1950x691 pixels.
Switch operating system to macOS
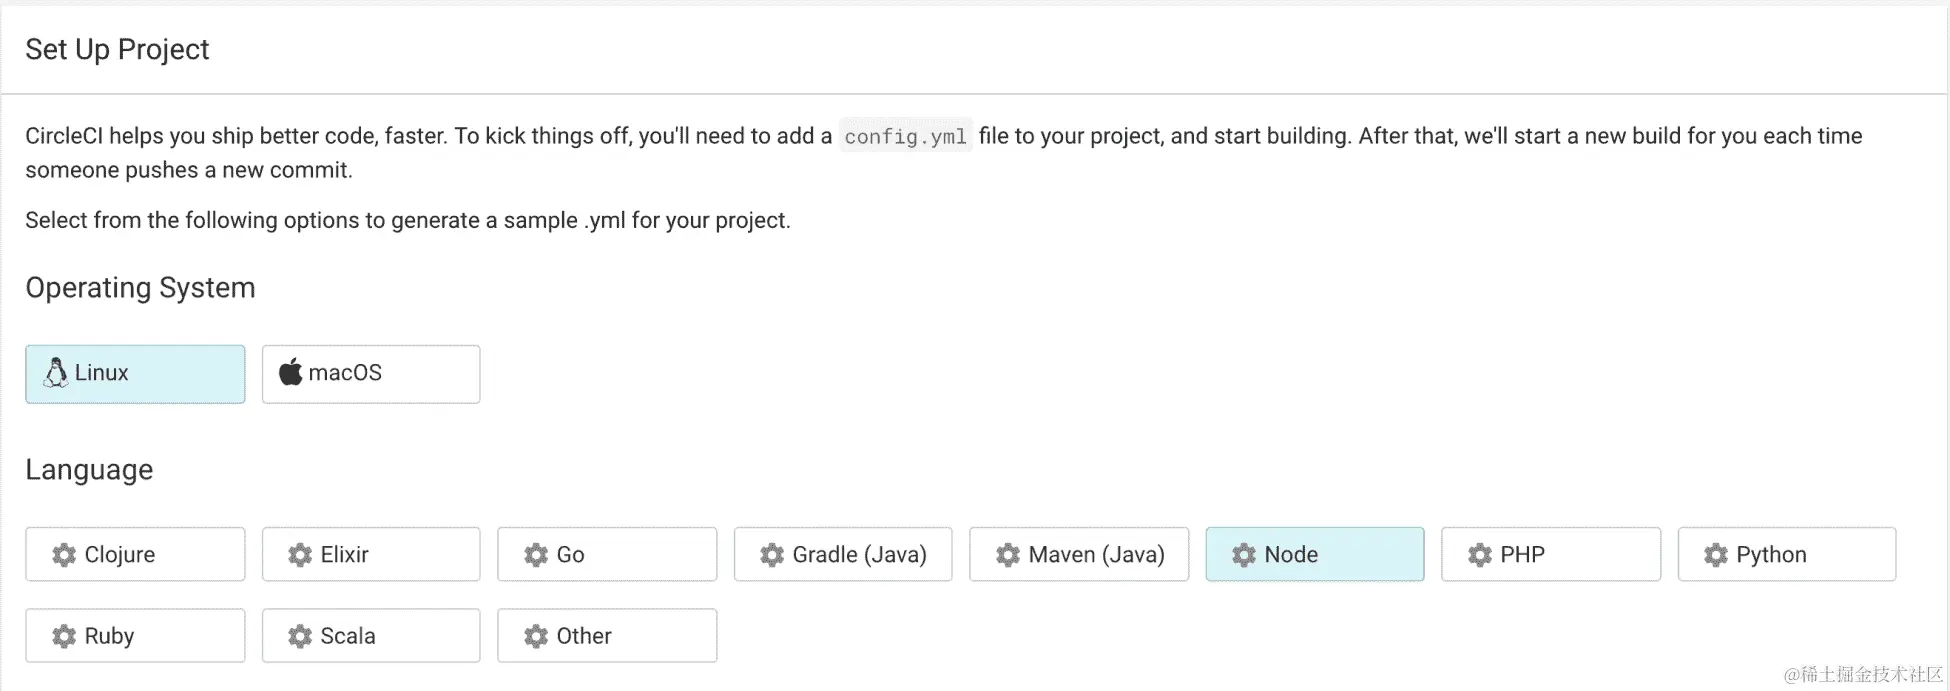coord(371,374)
